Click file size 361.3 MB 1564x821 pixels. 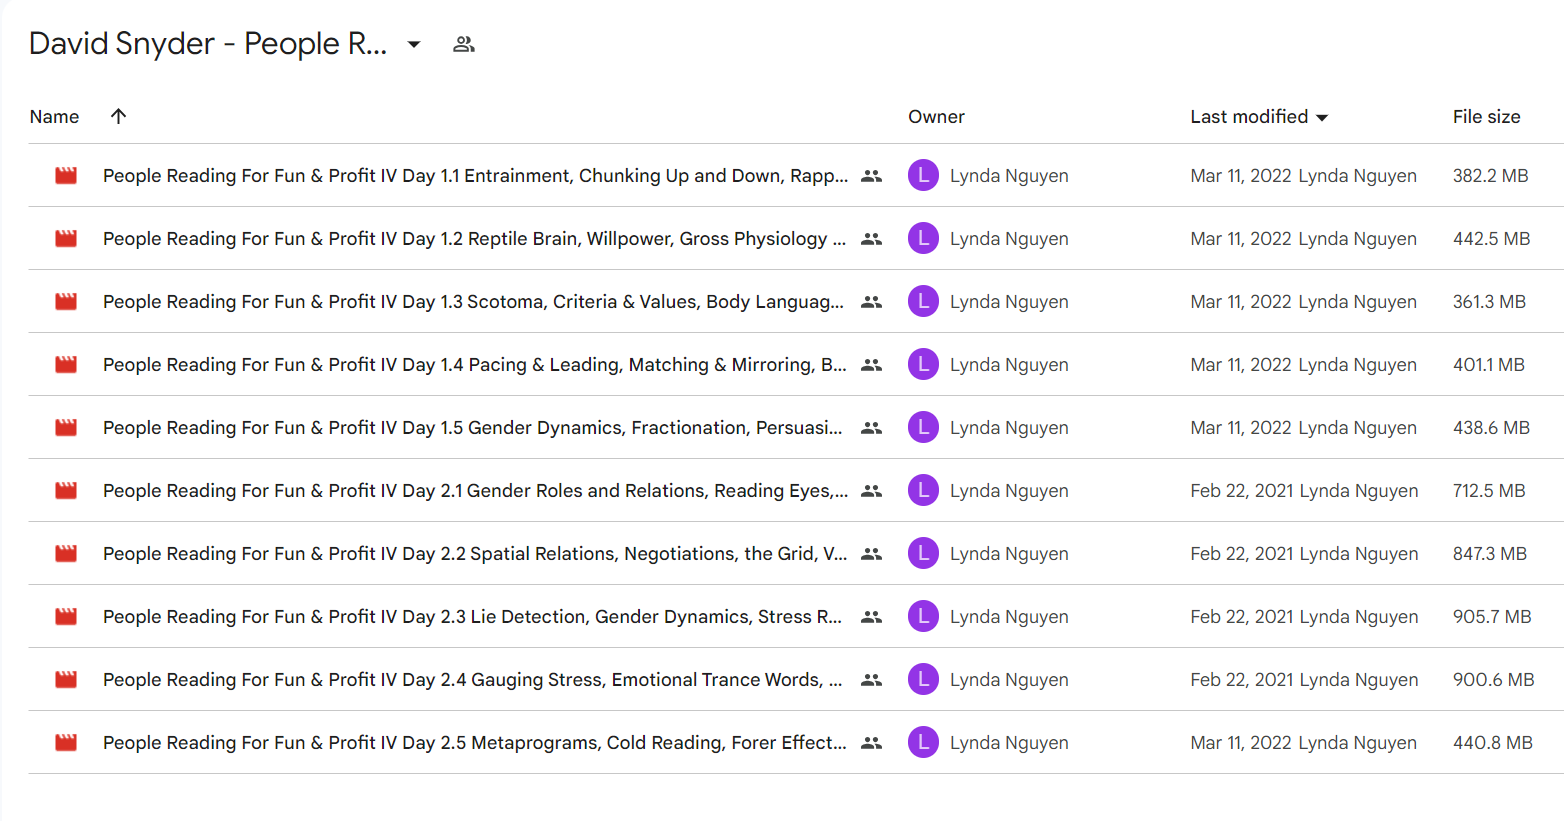(x=1489, y=302)
